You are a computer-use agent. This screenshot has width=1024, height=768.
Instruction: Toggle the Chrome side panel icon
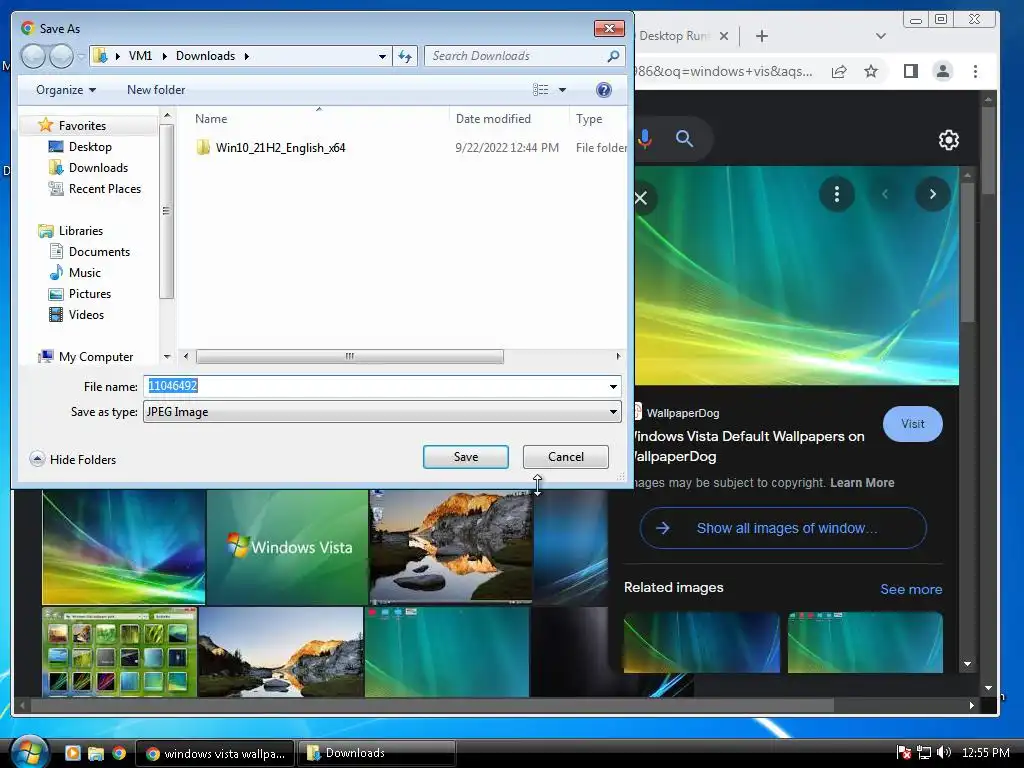pyautogui.click(x=910, y=71)
